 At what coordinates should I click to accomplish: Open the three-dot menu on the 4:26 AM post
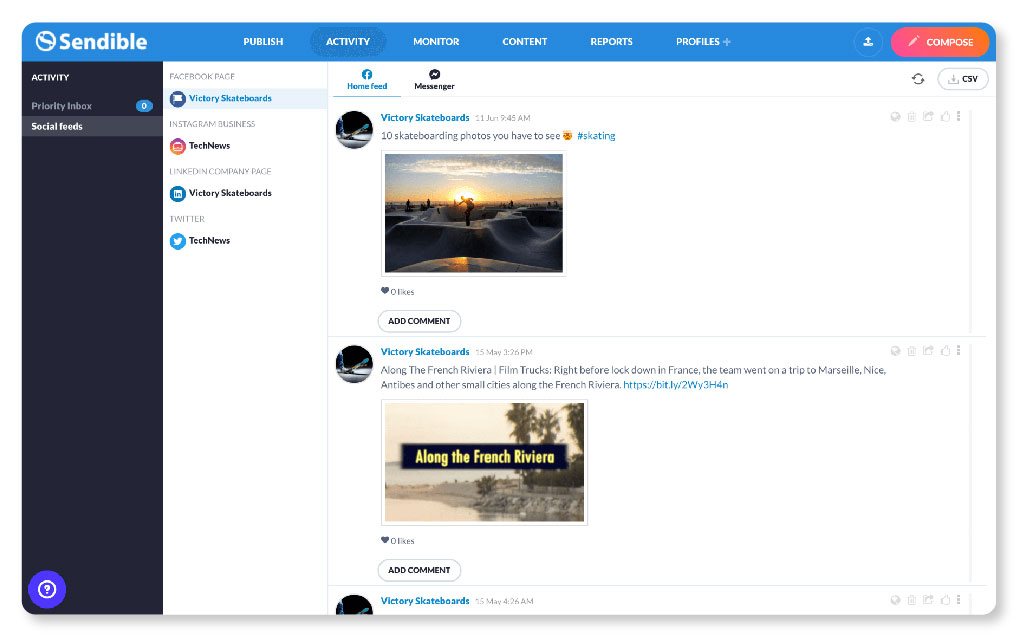[958, 601]
